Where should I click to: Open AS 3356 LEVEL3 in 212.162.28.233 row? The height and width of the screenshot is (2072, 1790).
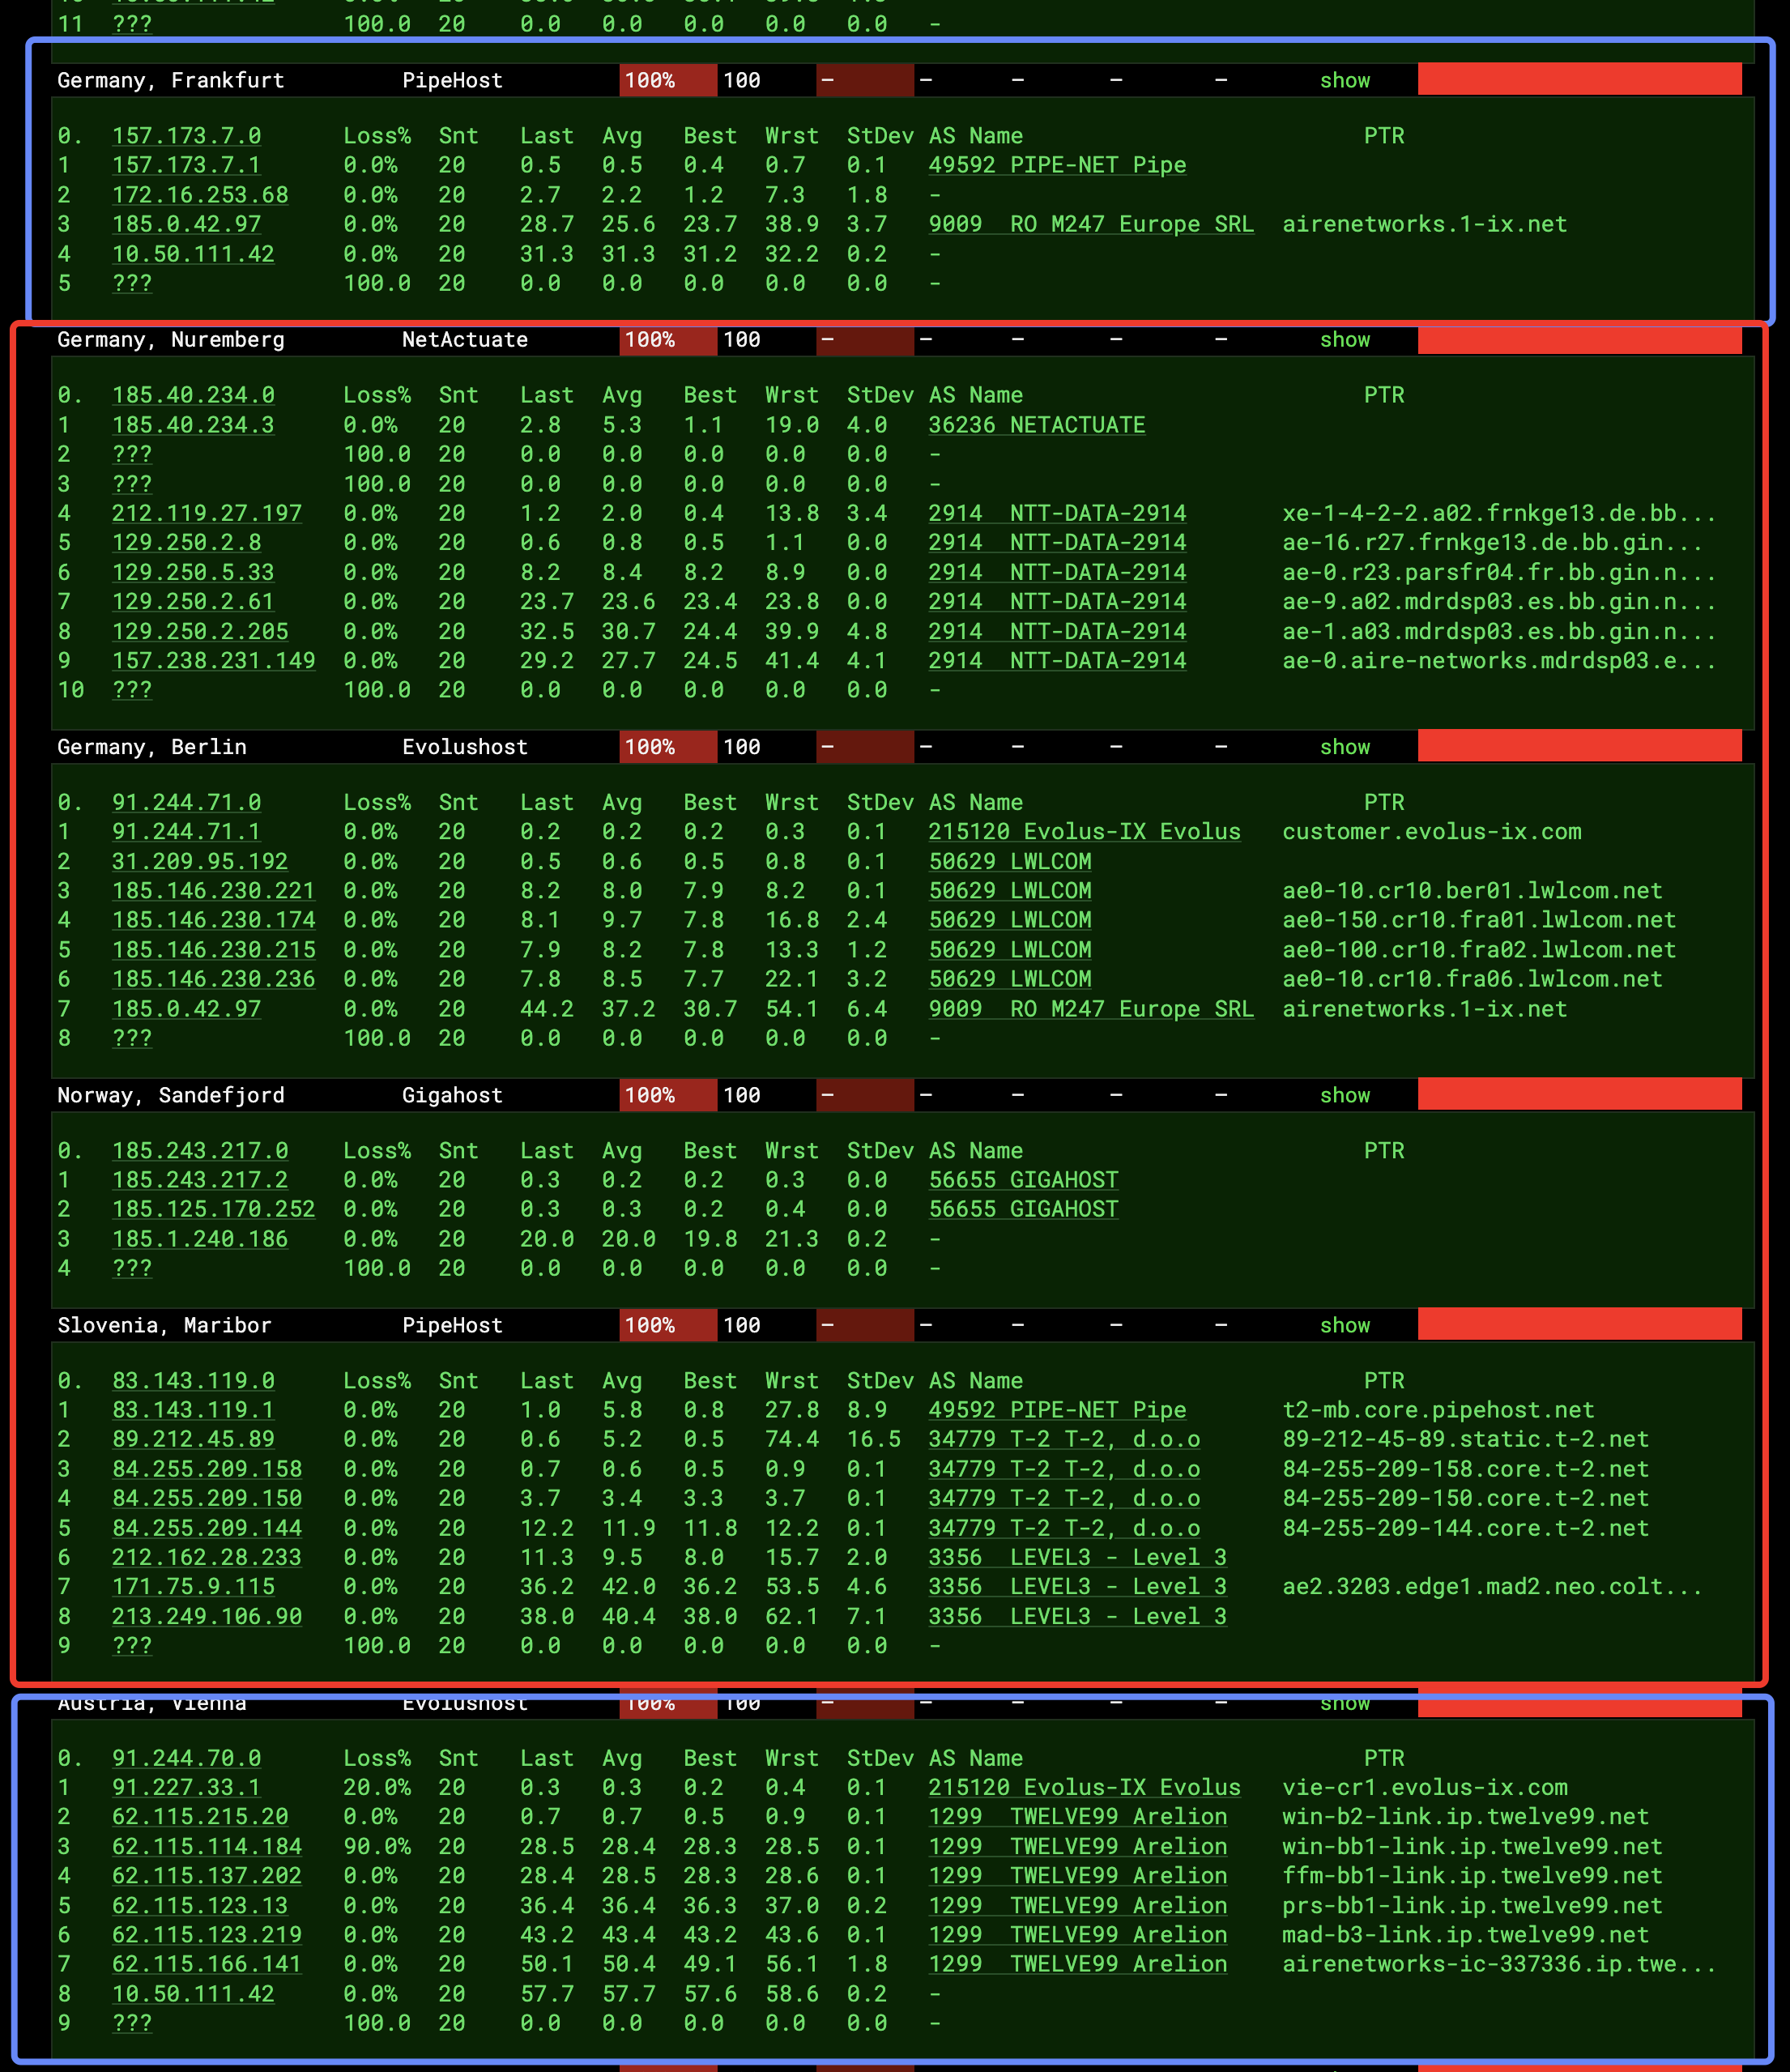[1077, 1556]
